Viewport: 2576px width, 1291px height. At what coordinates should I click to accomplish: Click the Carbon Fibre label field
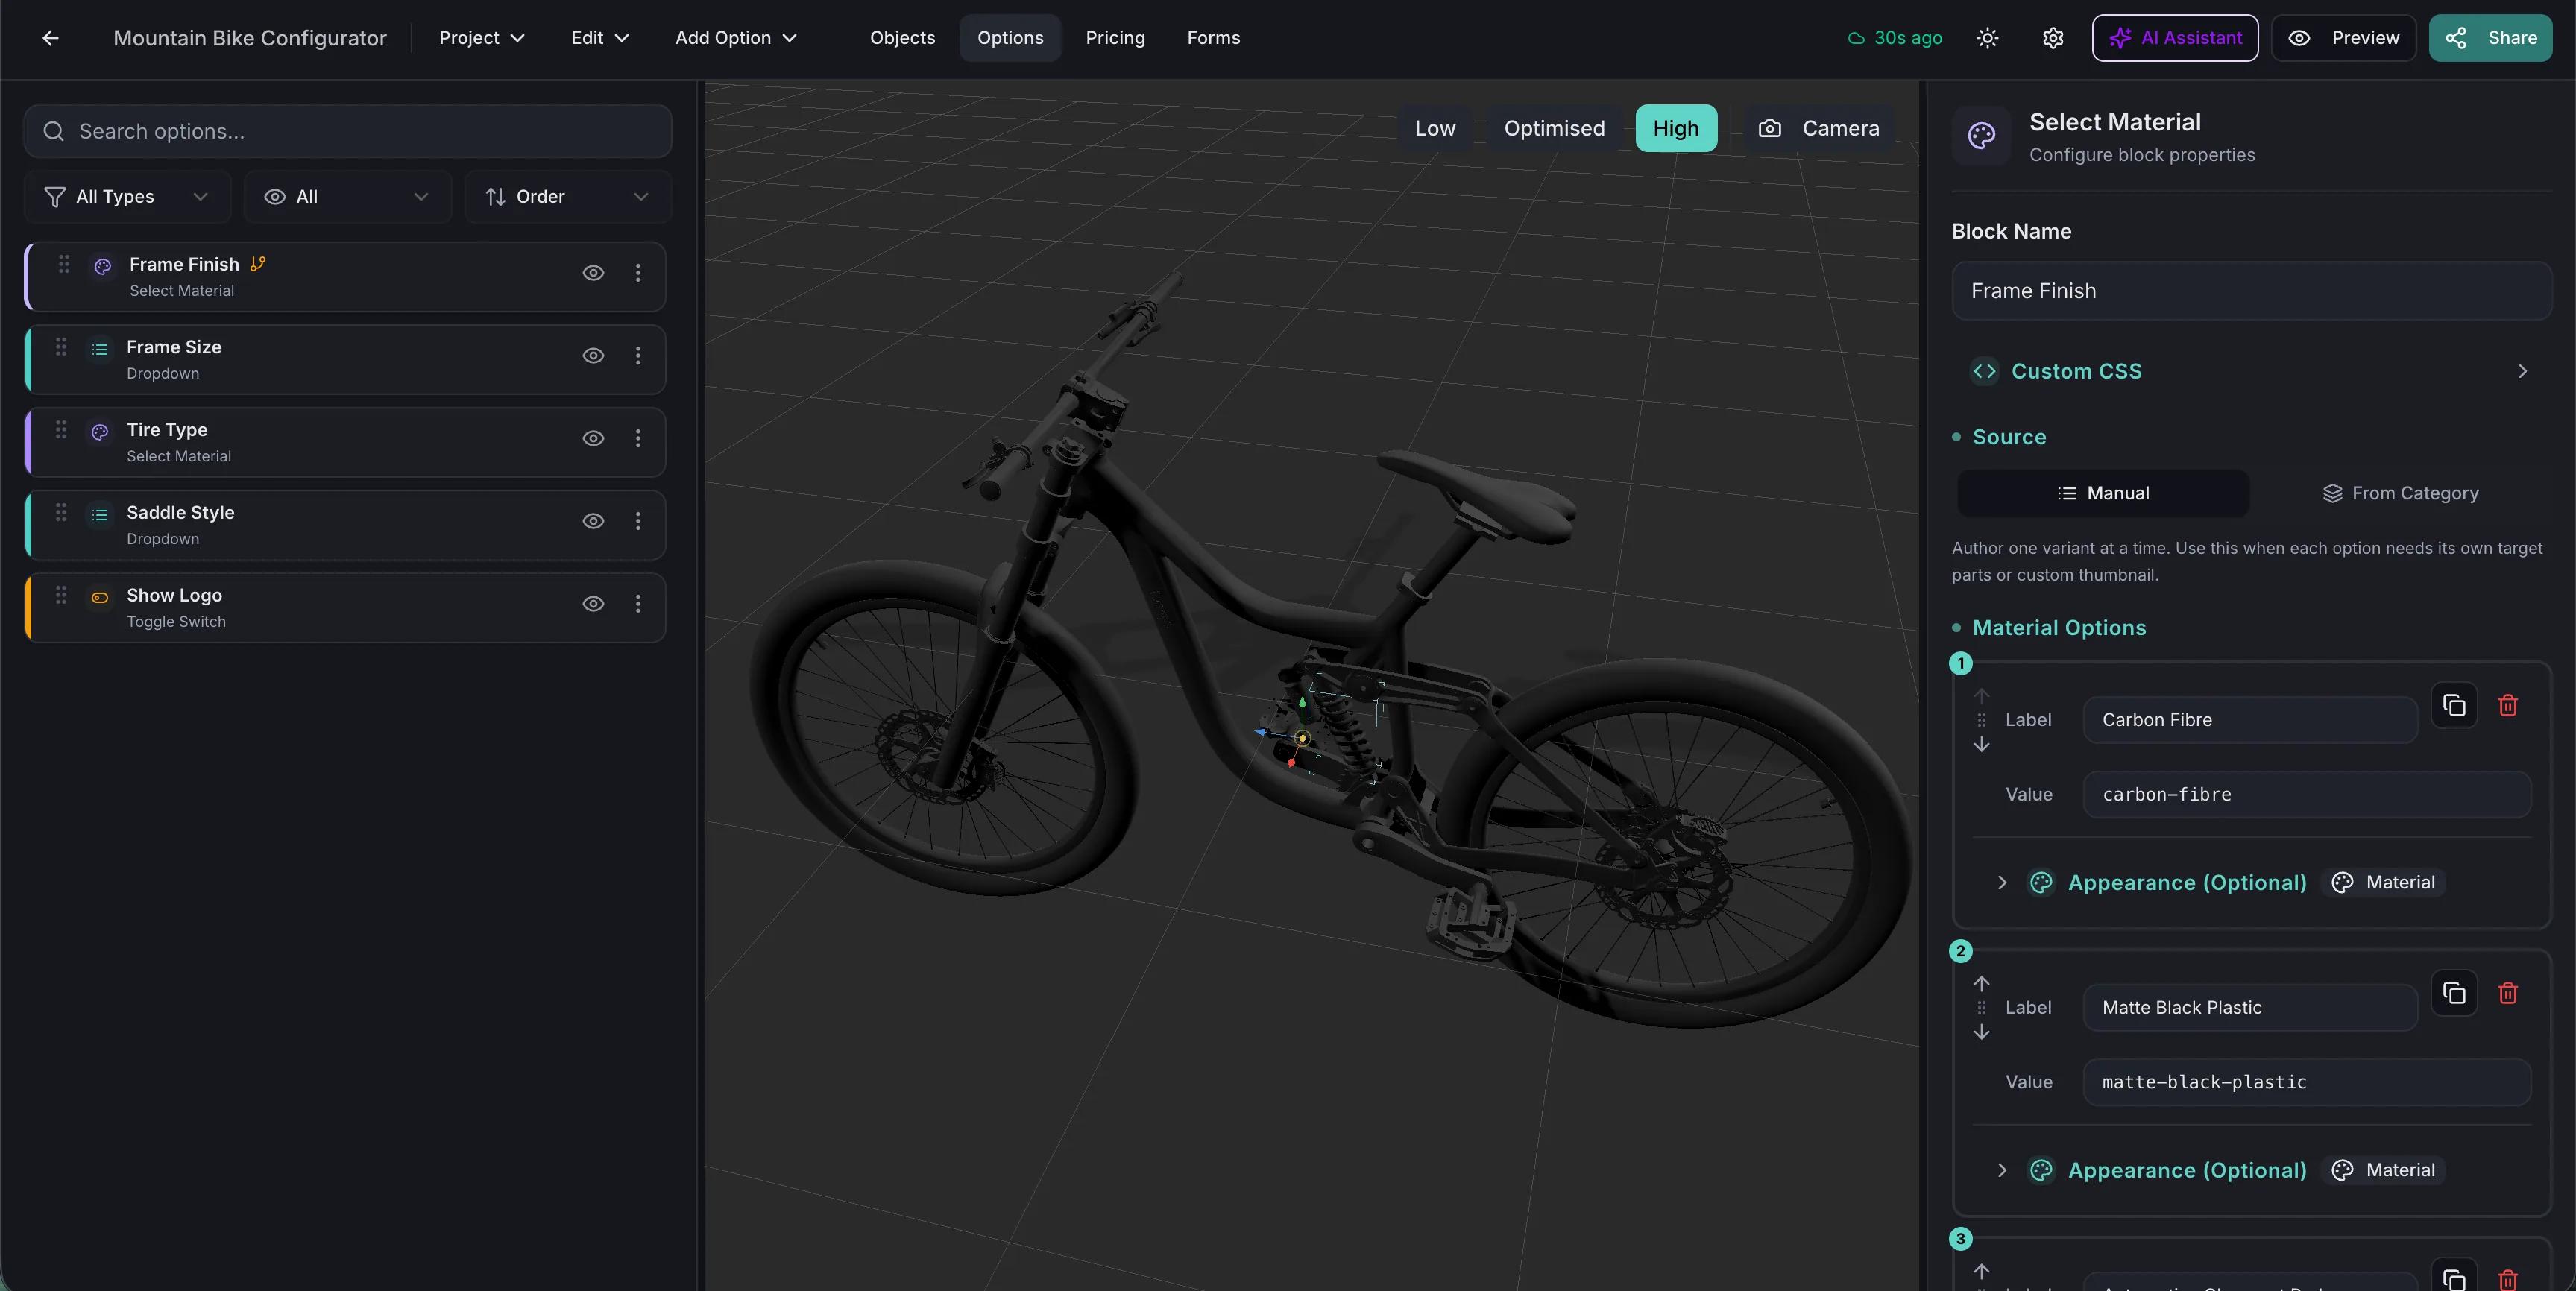tap(2250, 720)
